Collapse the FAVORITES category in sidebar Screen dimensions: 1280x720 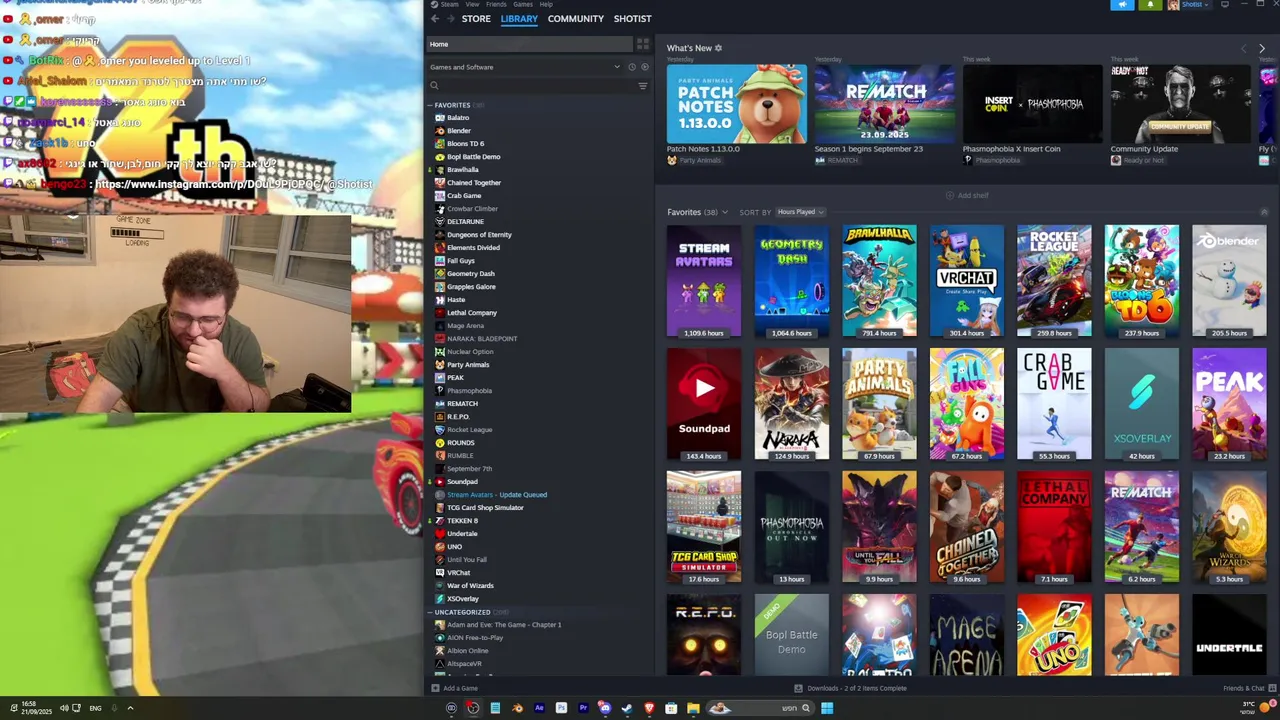tap(430, 105)
